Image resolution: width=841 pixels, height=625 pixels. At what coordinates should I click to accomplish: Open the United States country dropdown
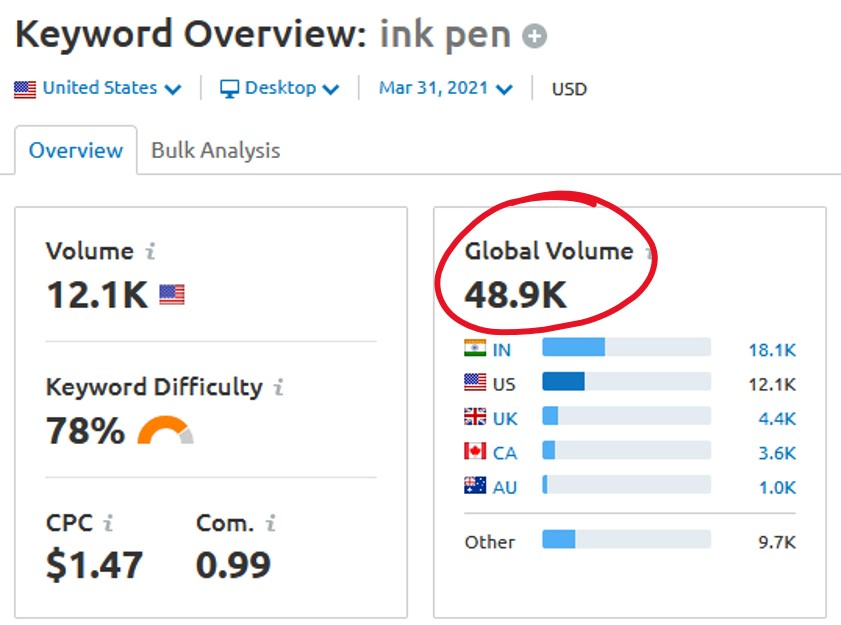point(98,88)
